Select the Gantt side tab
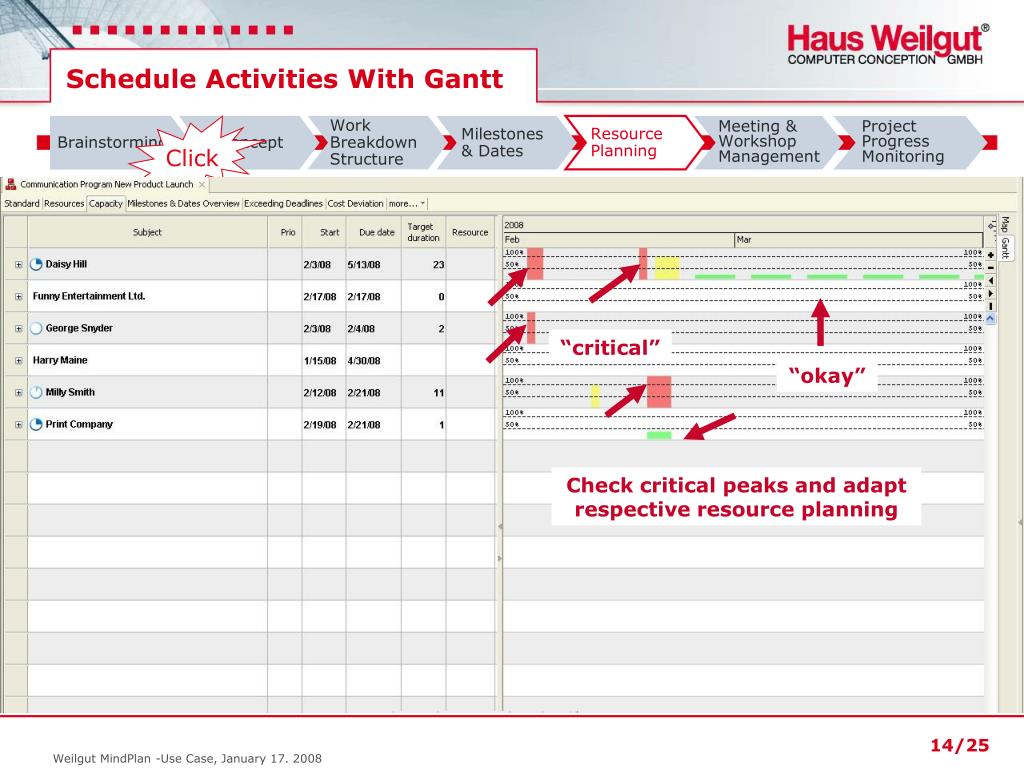Viewport: 1024px width, 768px height. [x=1006, y=248]
